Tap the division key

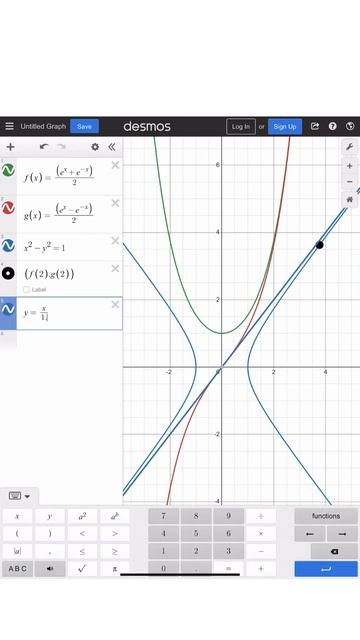261,516
